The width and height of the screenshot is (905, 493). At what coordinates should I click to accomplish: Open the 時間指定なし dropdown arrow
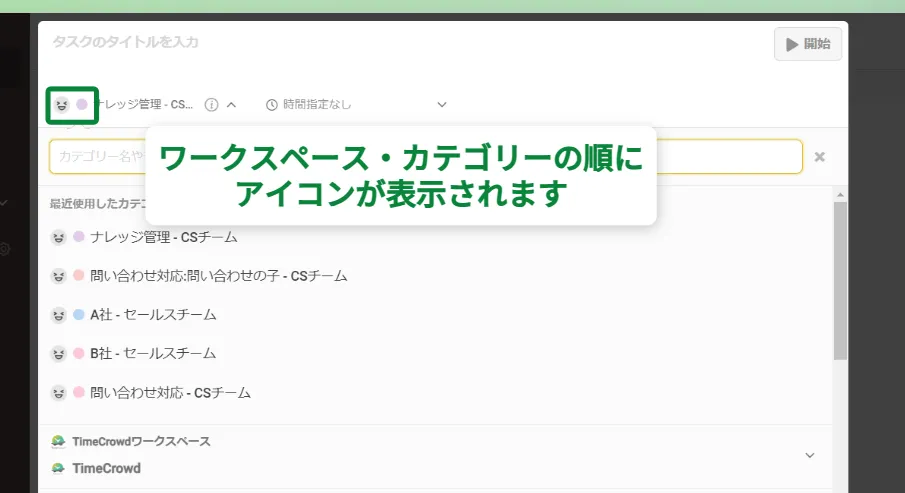pyautogui.click(x=442, y=104)
